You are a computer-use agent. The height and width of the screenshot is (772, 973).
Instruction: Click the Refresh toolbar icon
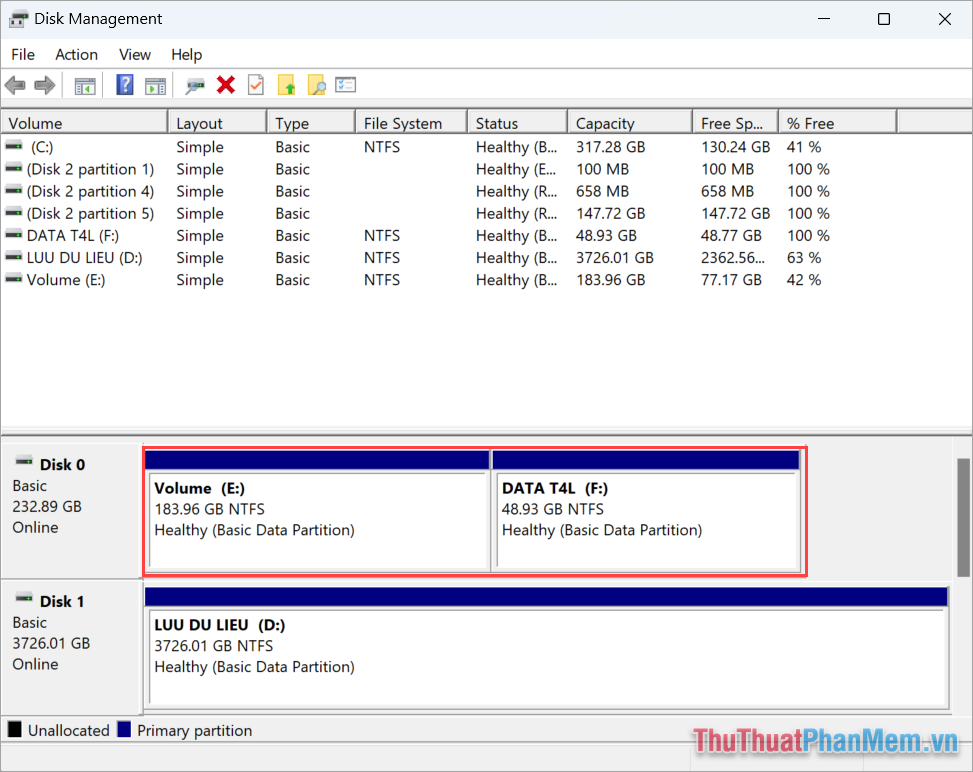196,85
